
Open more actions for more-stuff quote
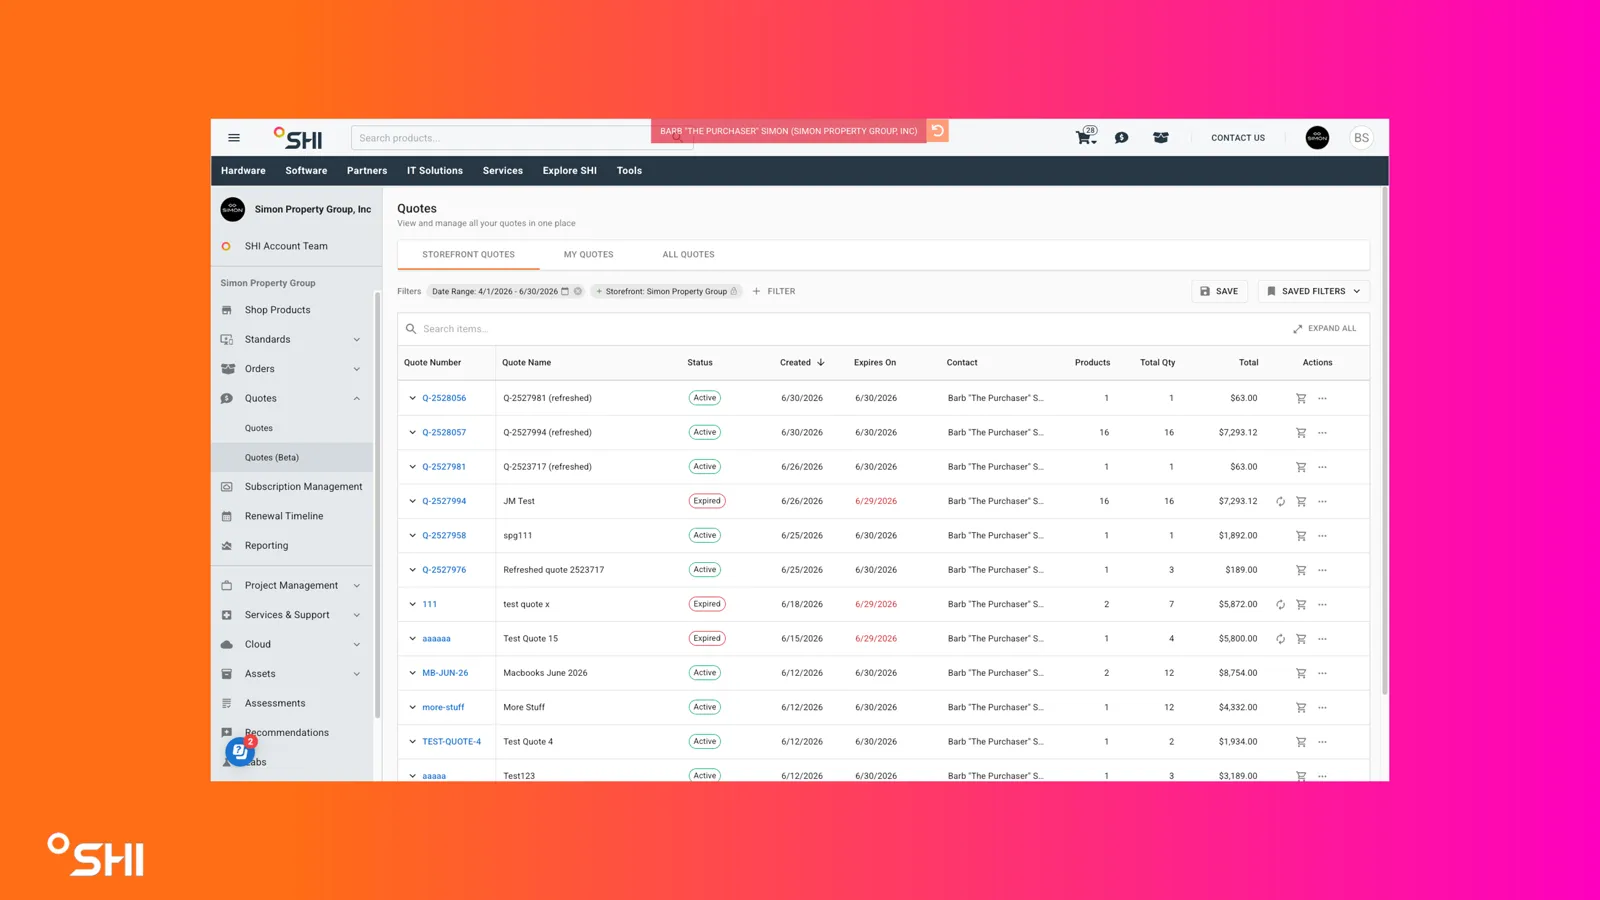[1323, 707]
